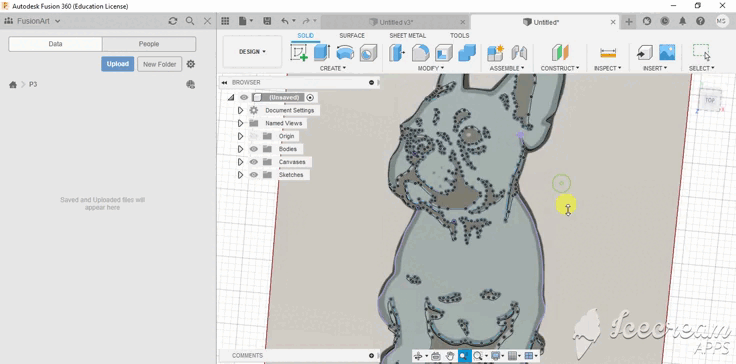Click the Insert Canvas image icon
Image resolution: width=736 pixels, height=364 pixels.
(667, 52)
